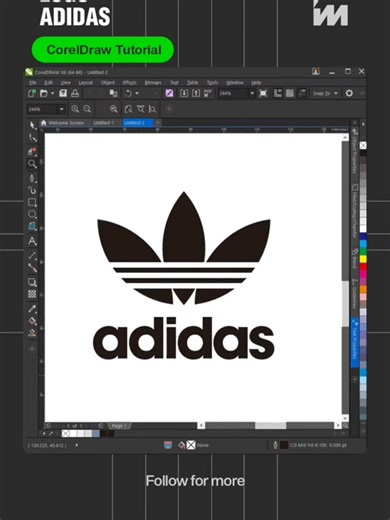Click the Export icon
This screenshot has height=520, width=390.
pos(196,93)
